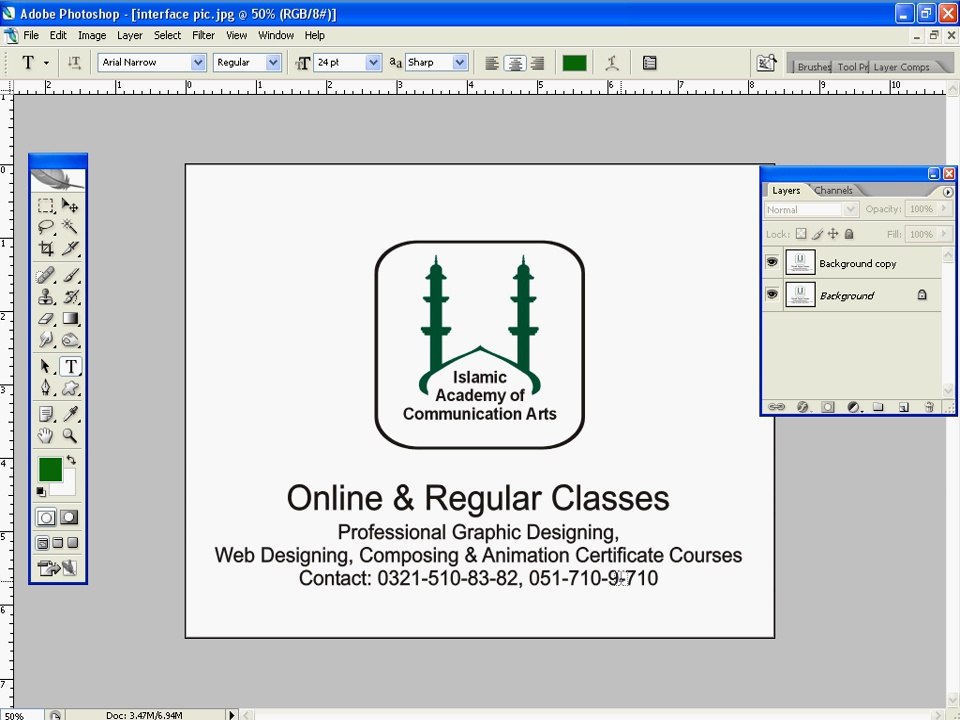
Task: Select the Brush tool
Action: 70,276
